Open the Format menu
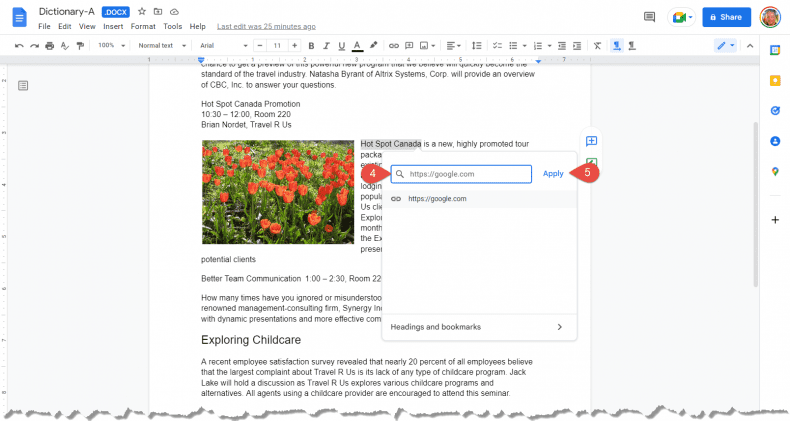Screen dimensions: 790x421 (x=143, y=26)
